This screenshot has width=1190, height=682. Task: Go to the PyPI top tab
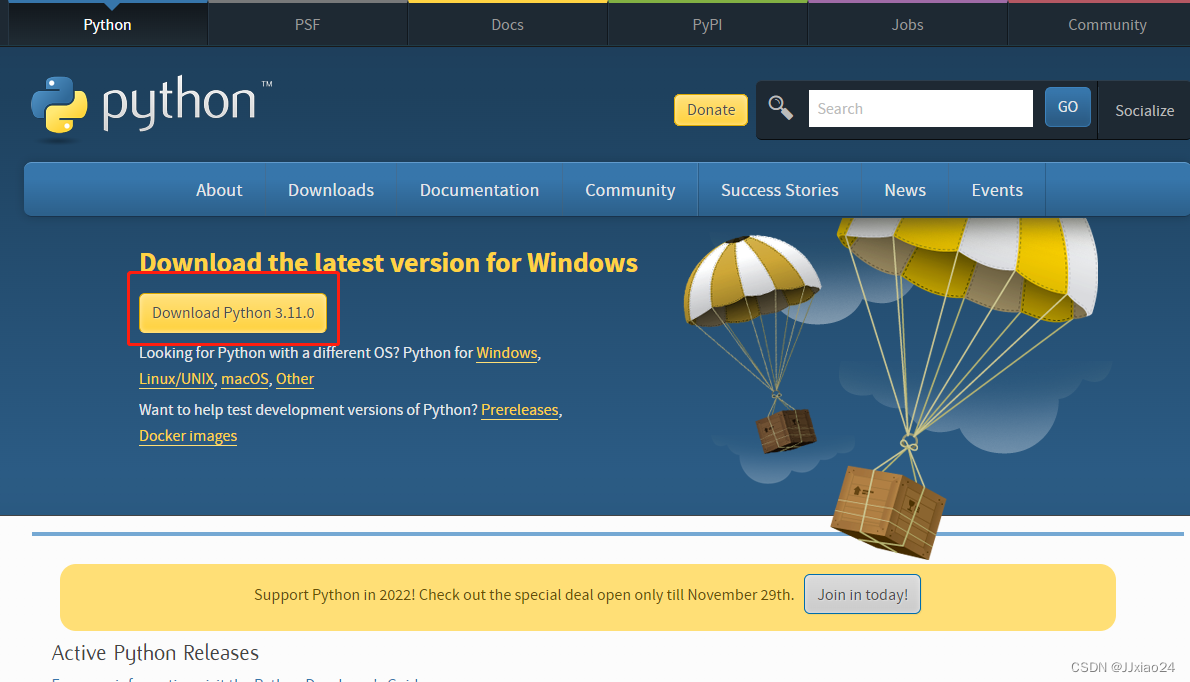pos(707,24)
